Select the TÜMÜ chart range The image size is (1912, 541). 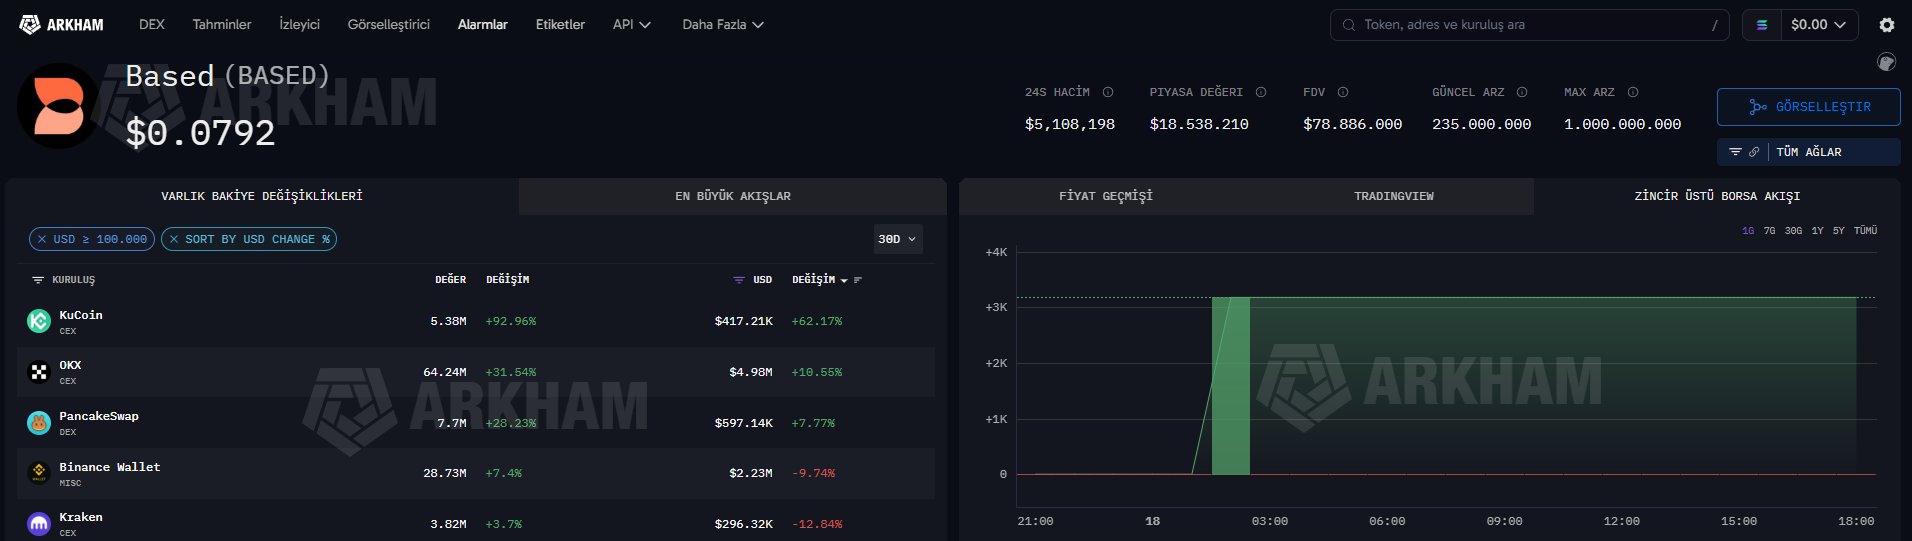1865,231
